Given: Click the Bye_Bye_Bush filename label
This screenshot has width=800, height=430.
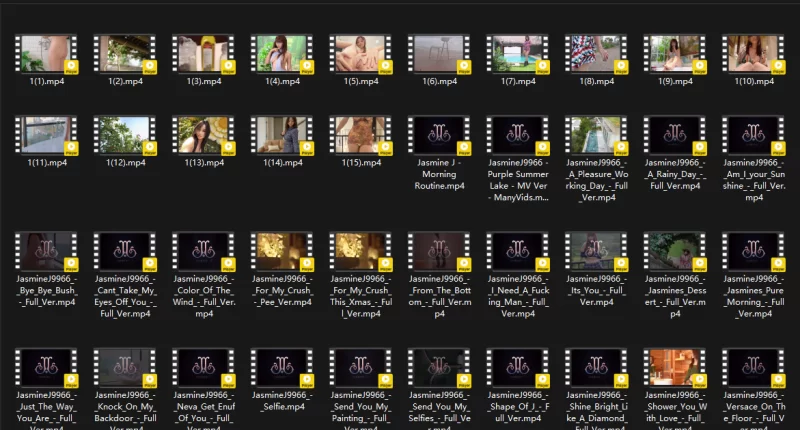Looking at the screenshot, I should (46, 291).
